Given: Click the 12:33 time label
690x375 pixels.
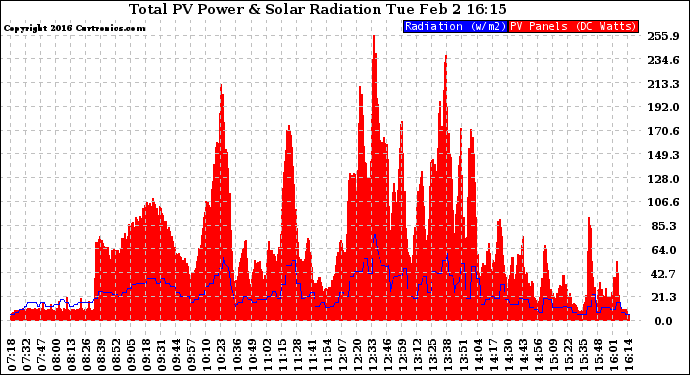Looking at the screenshot, I should click(x=372, y=355).
